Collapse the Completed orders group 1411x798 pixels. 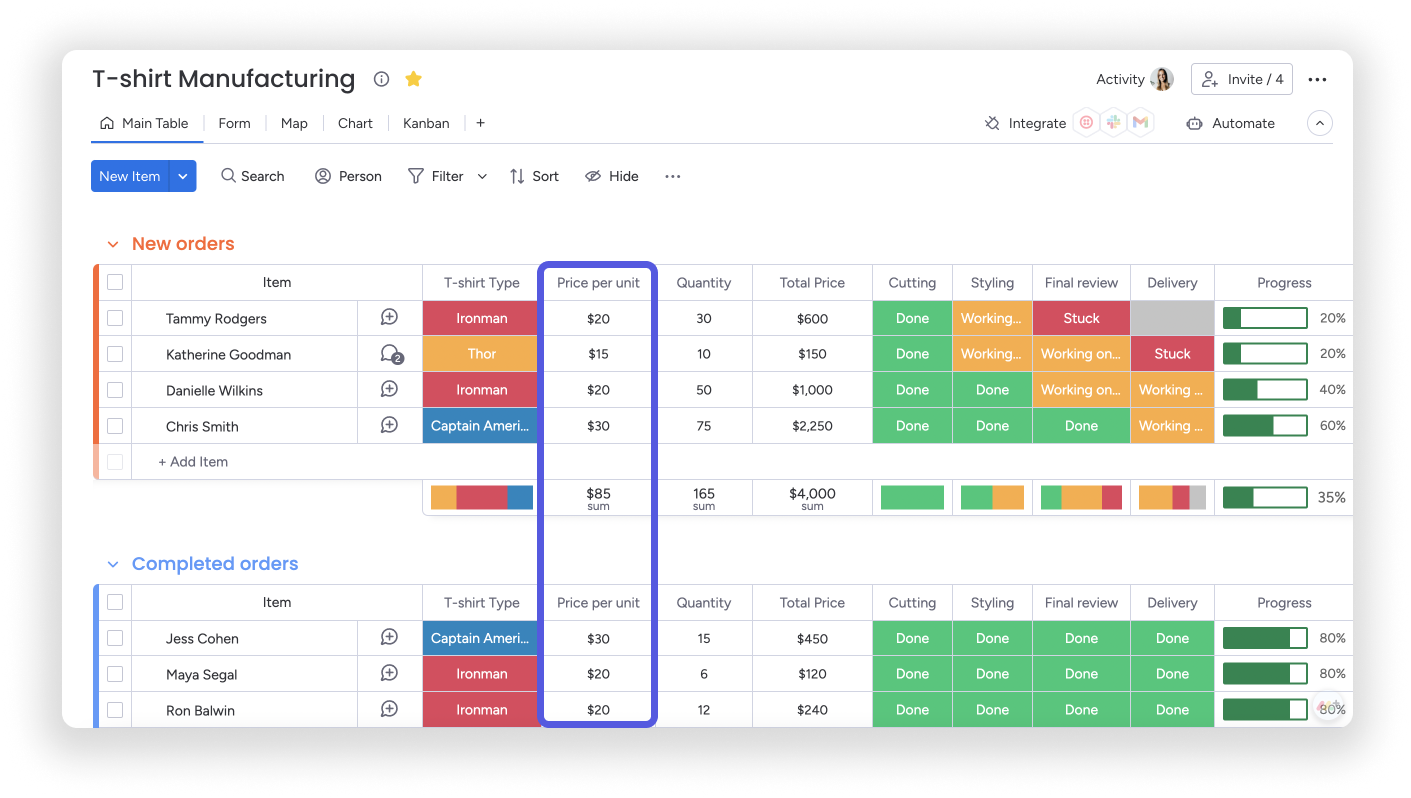[x=113, y=564]
